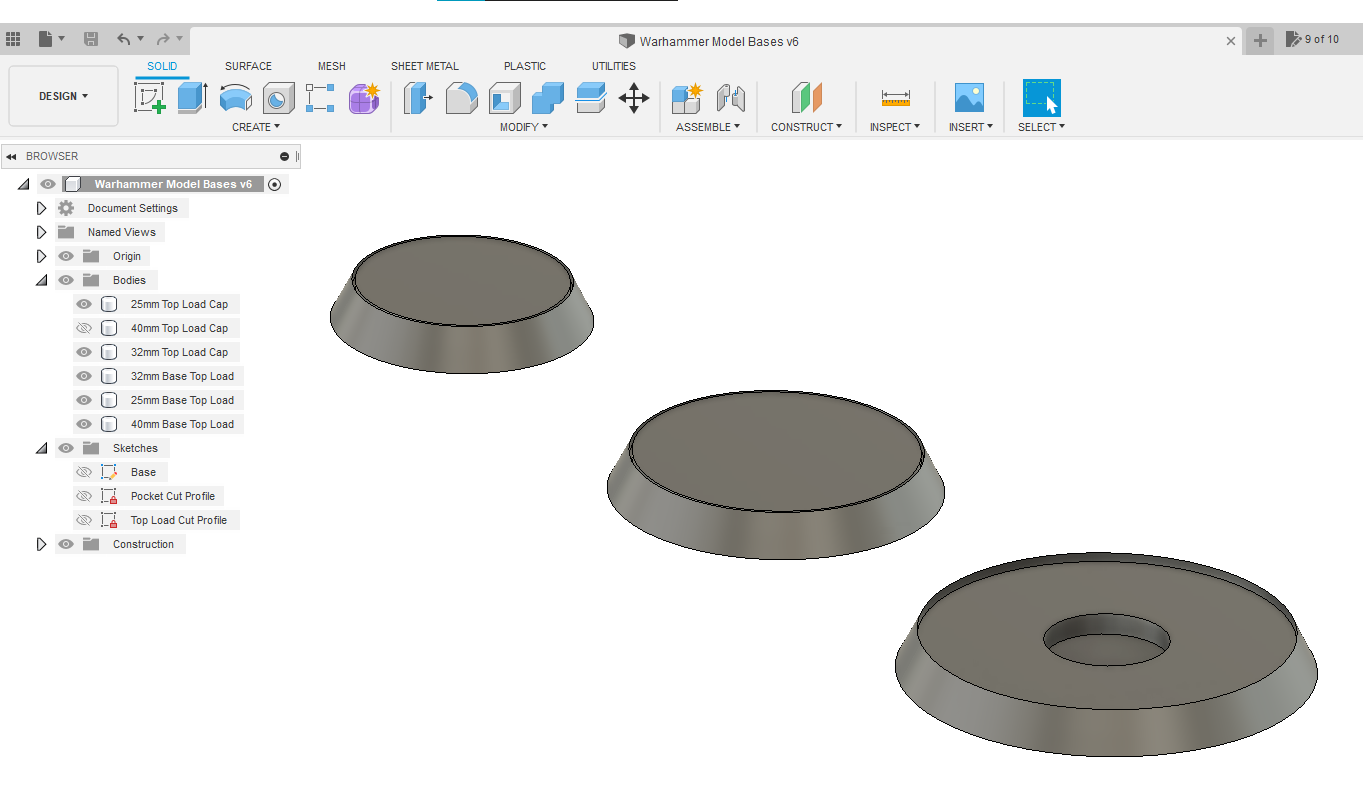Screen dimensions: 1363x807
Task: Select the Revolve tool
Action: tap(235, 98)
